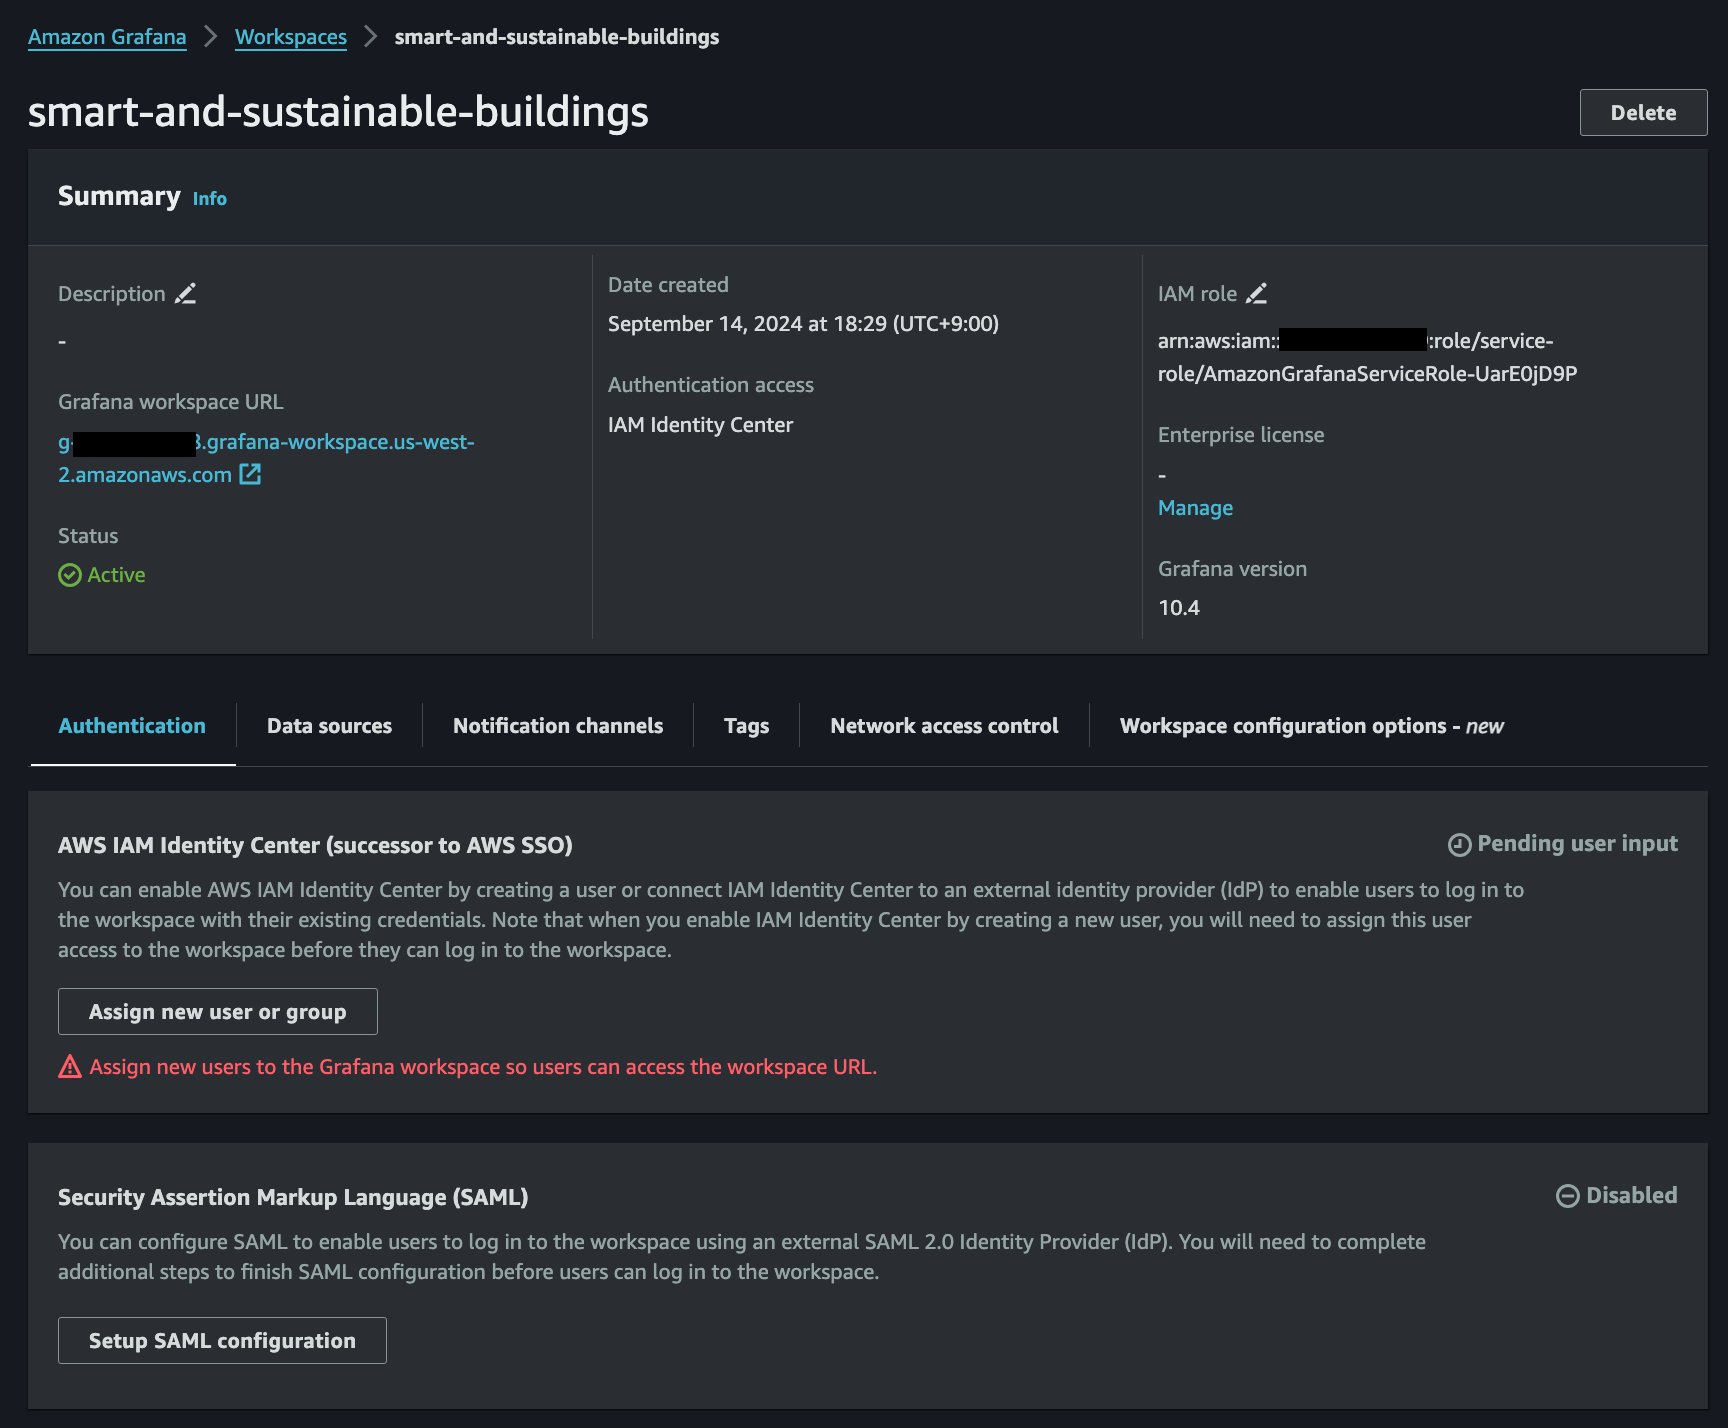This screenshot has width=1728, height=1428.
Task: Click the date created value September 14, 2024
Action: [803, 324]
